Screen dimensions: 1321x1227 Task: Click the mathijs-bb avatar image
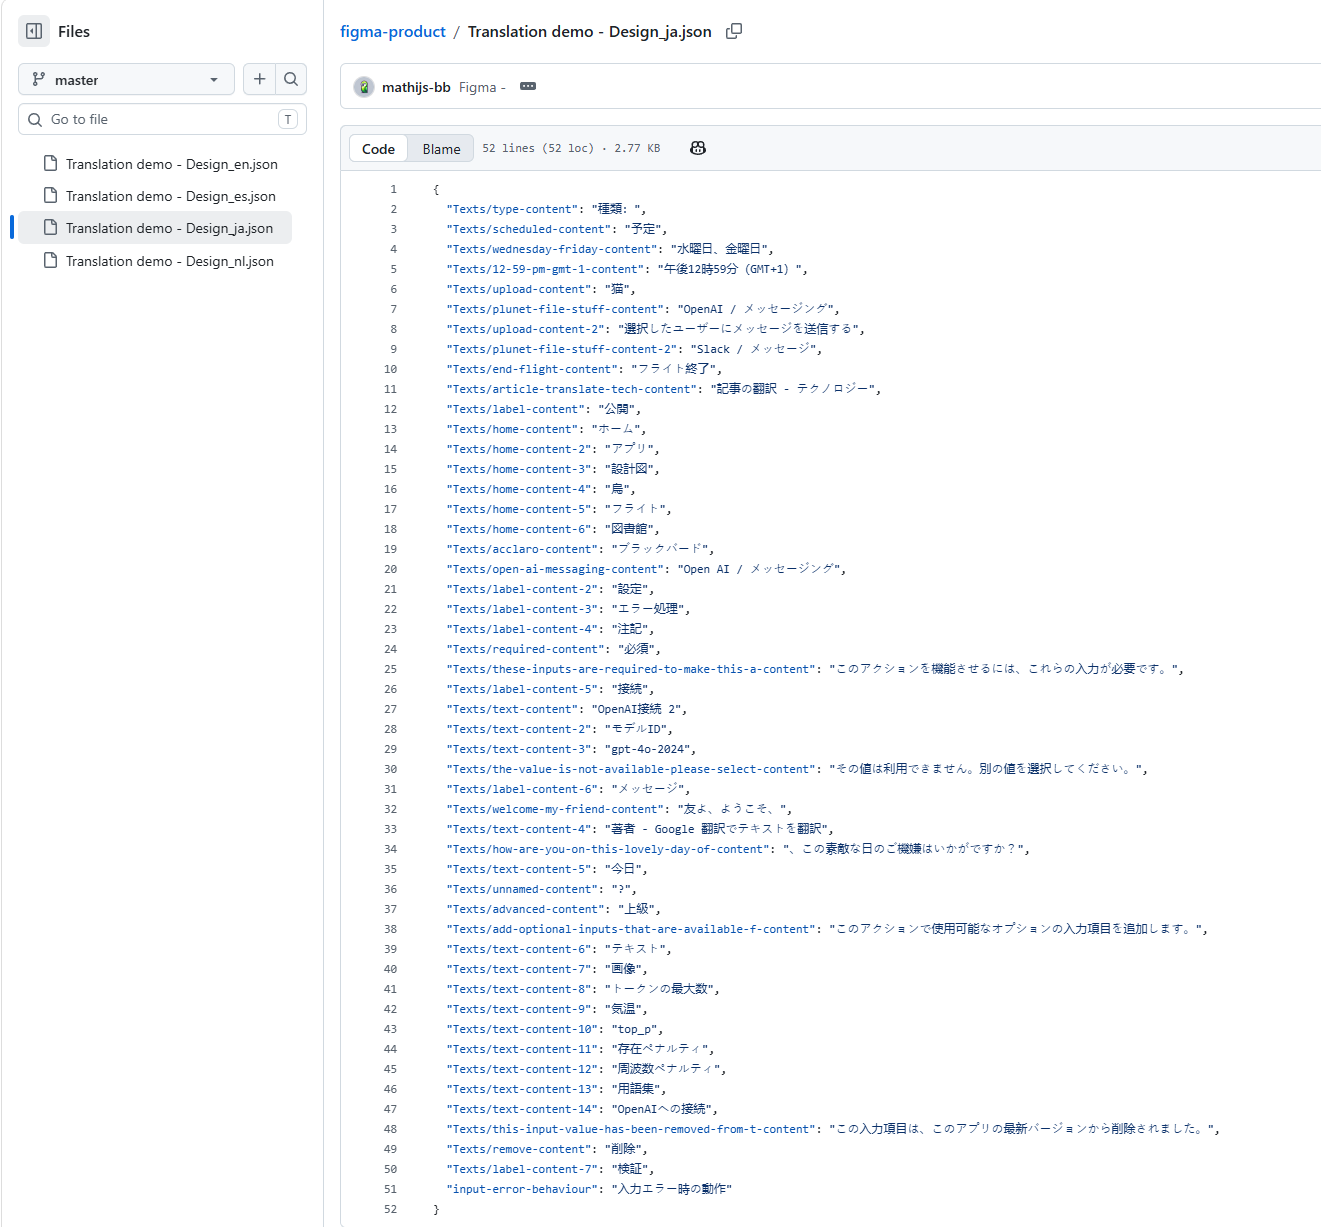click(x=364, y=87)
